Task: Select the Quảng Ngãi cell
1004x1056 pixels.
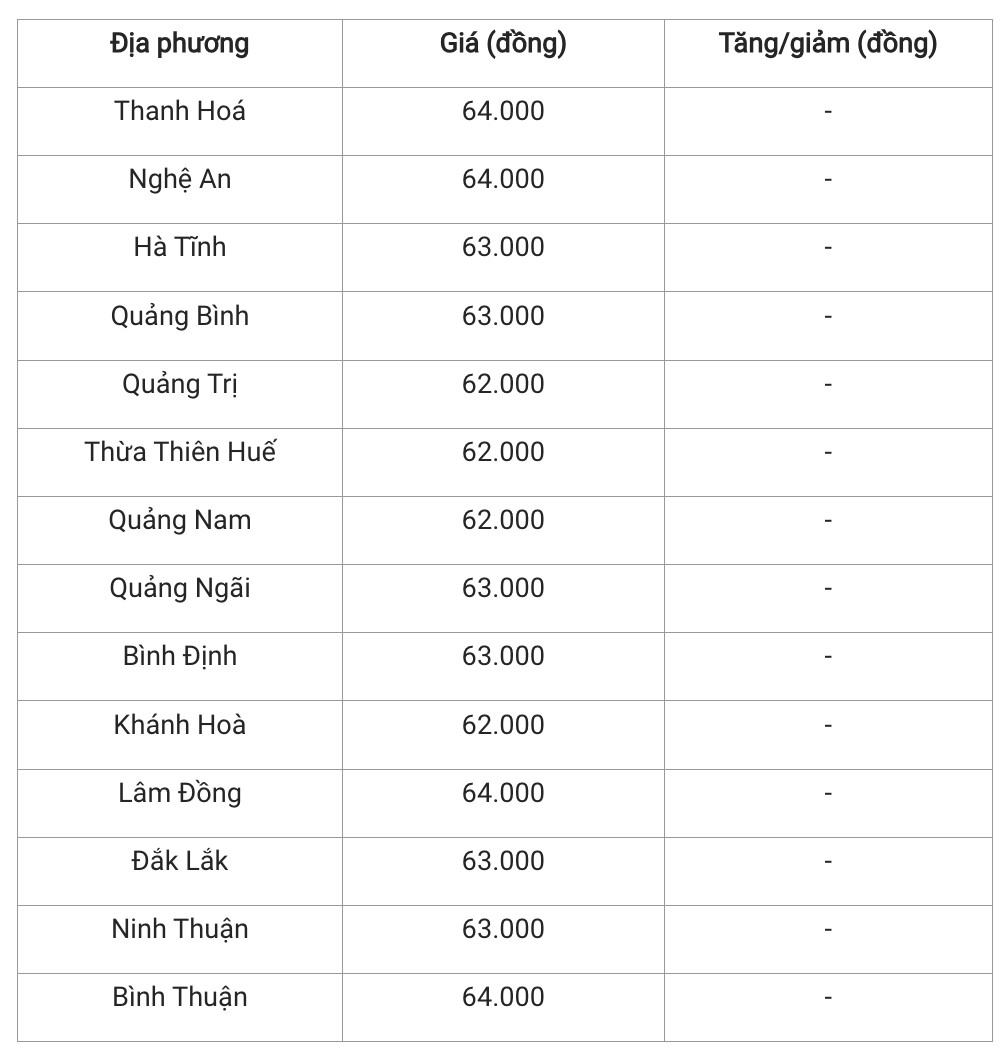Action: point(180,588)
